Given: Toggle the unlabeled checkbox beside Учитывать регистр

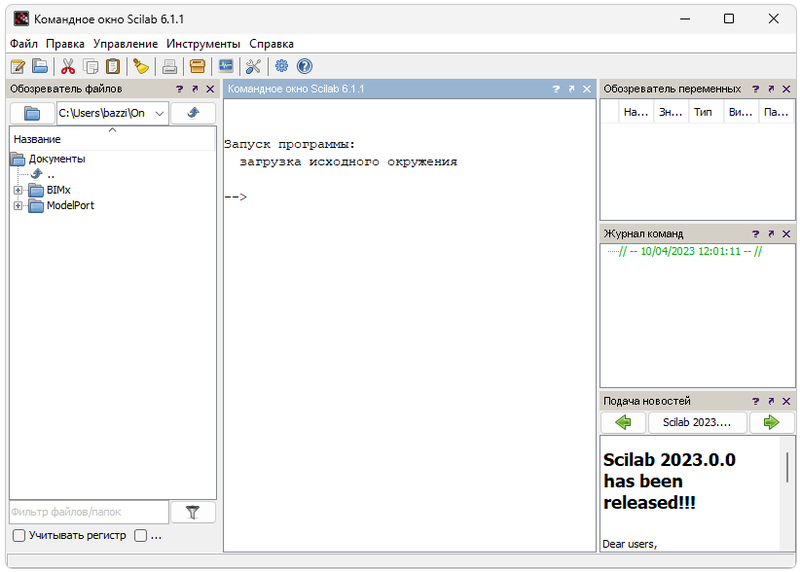Looking at the screenshot, I should (x=141, y=536).
